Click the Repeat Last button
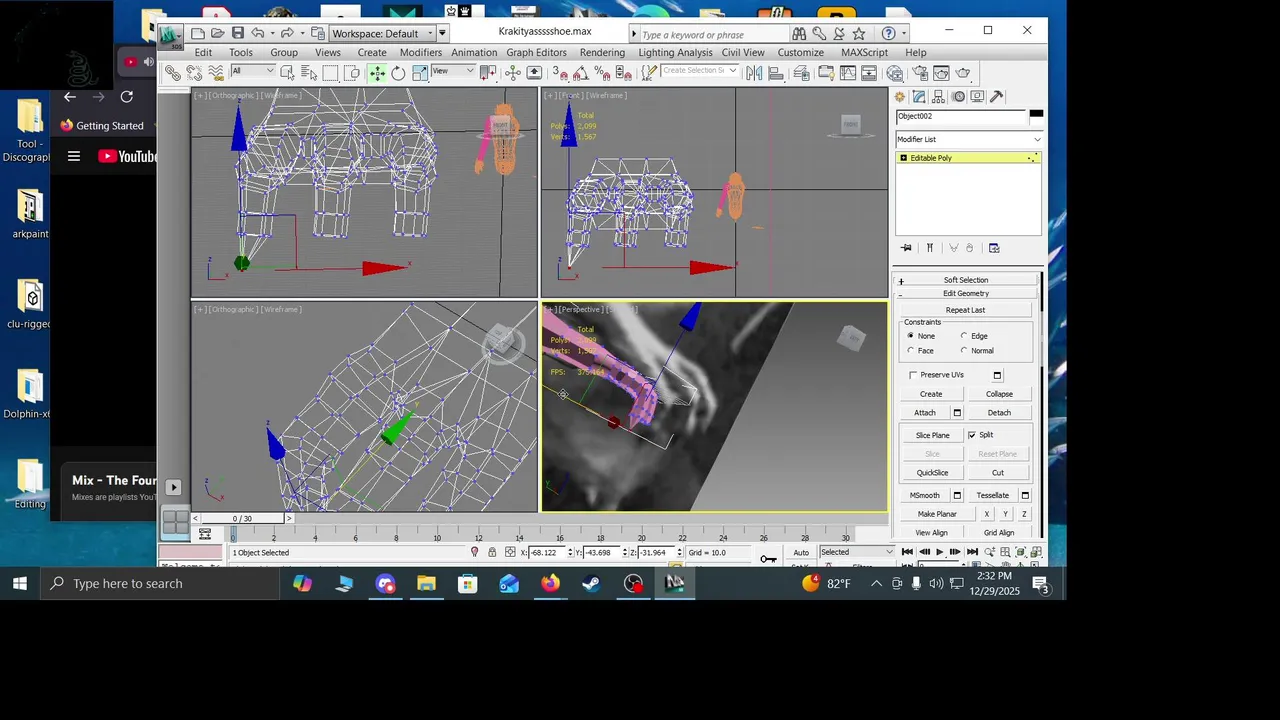The image size is (1280, 720). 965,310
